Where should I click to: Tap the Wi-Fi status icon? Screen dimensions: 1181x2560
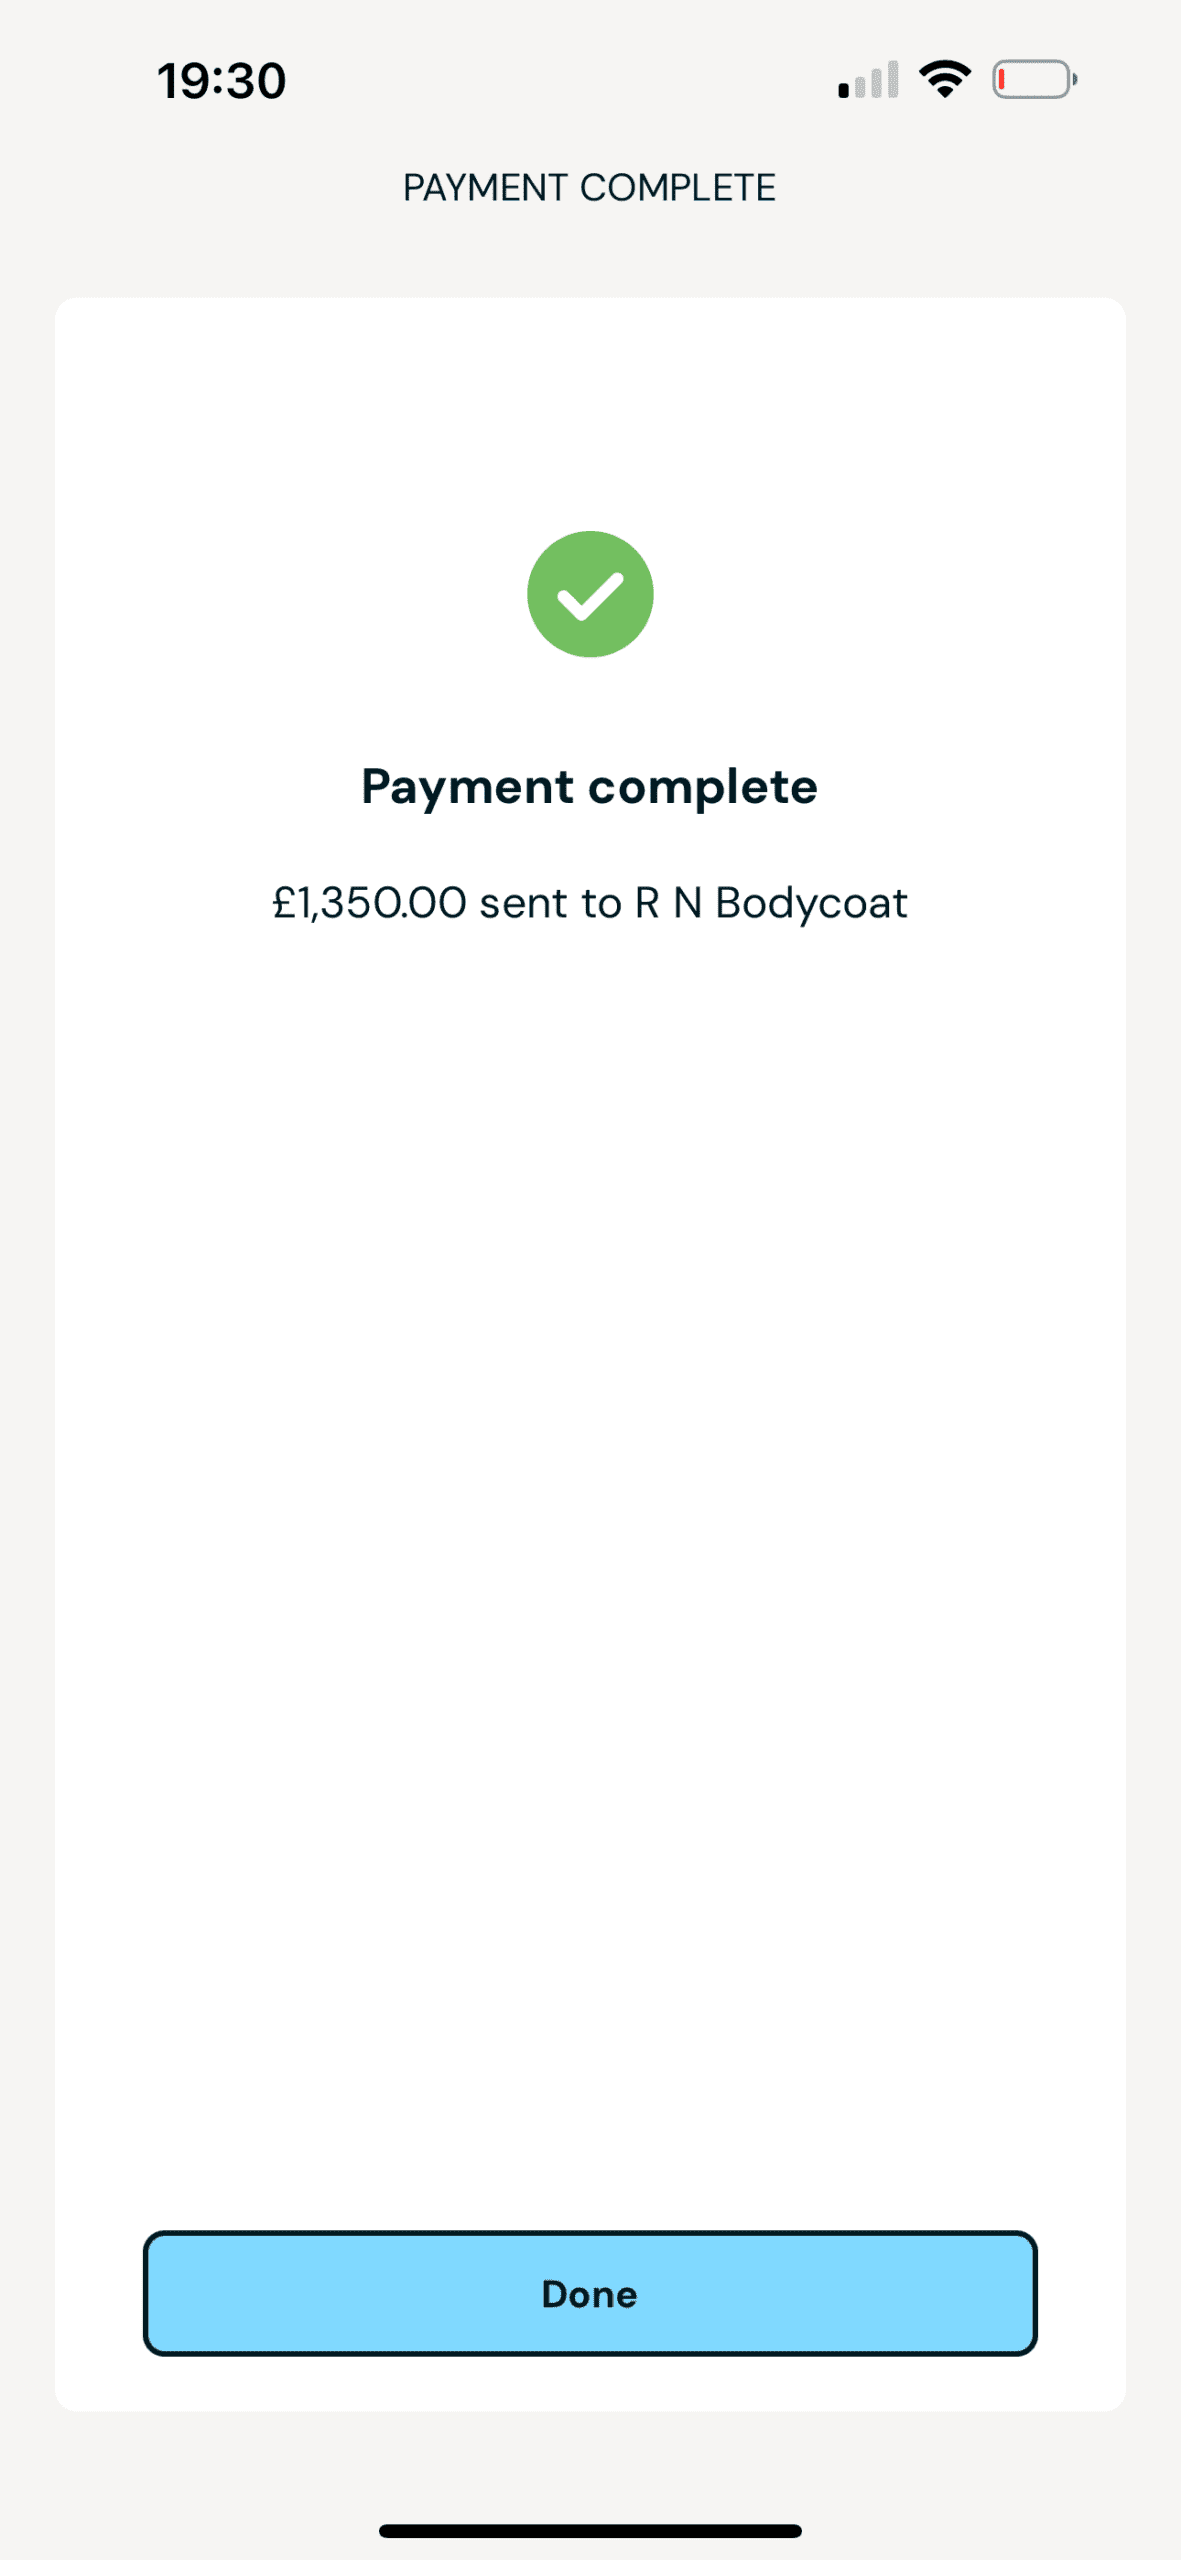point(945,80)
